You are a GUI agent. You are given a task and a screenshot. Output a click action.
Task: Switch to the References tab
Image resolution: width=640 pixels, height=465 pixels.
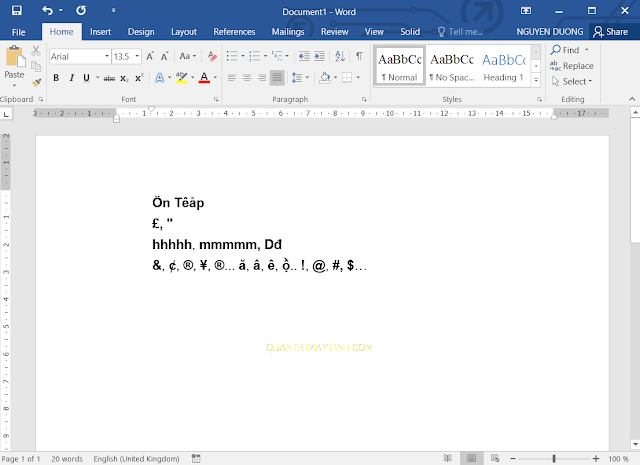point(234,32)
